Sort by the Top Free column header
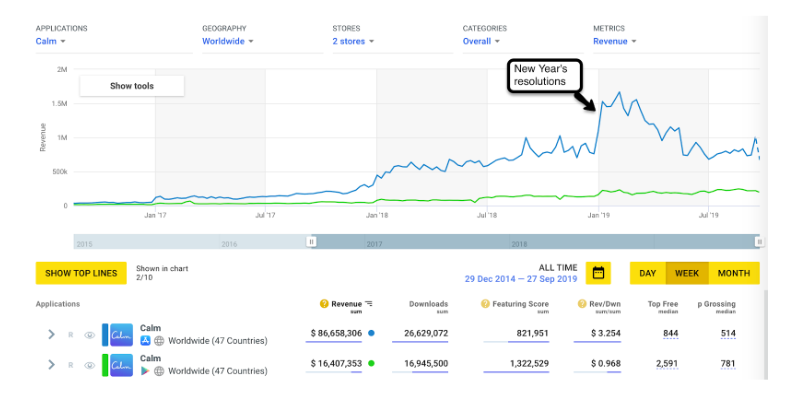 (x=663, y=304)
